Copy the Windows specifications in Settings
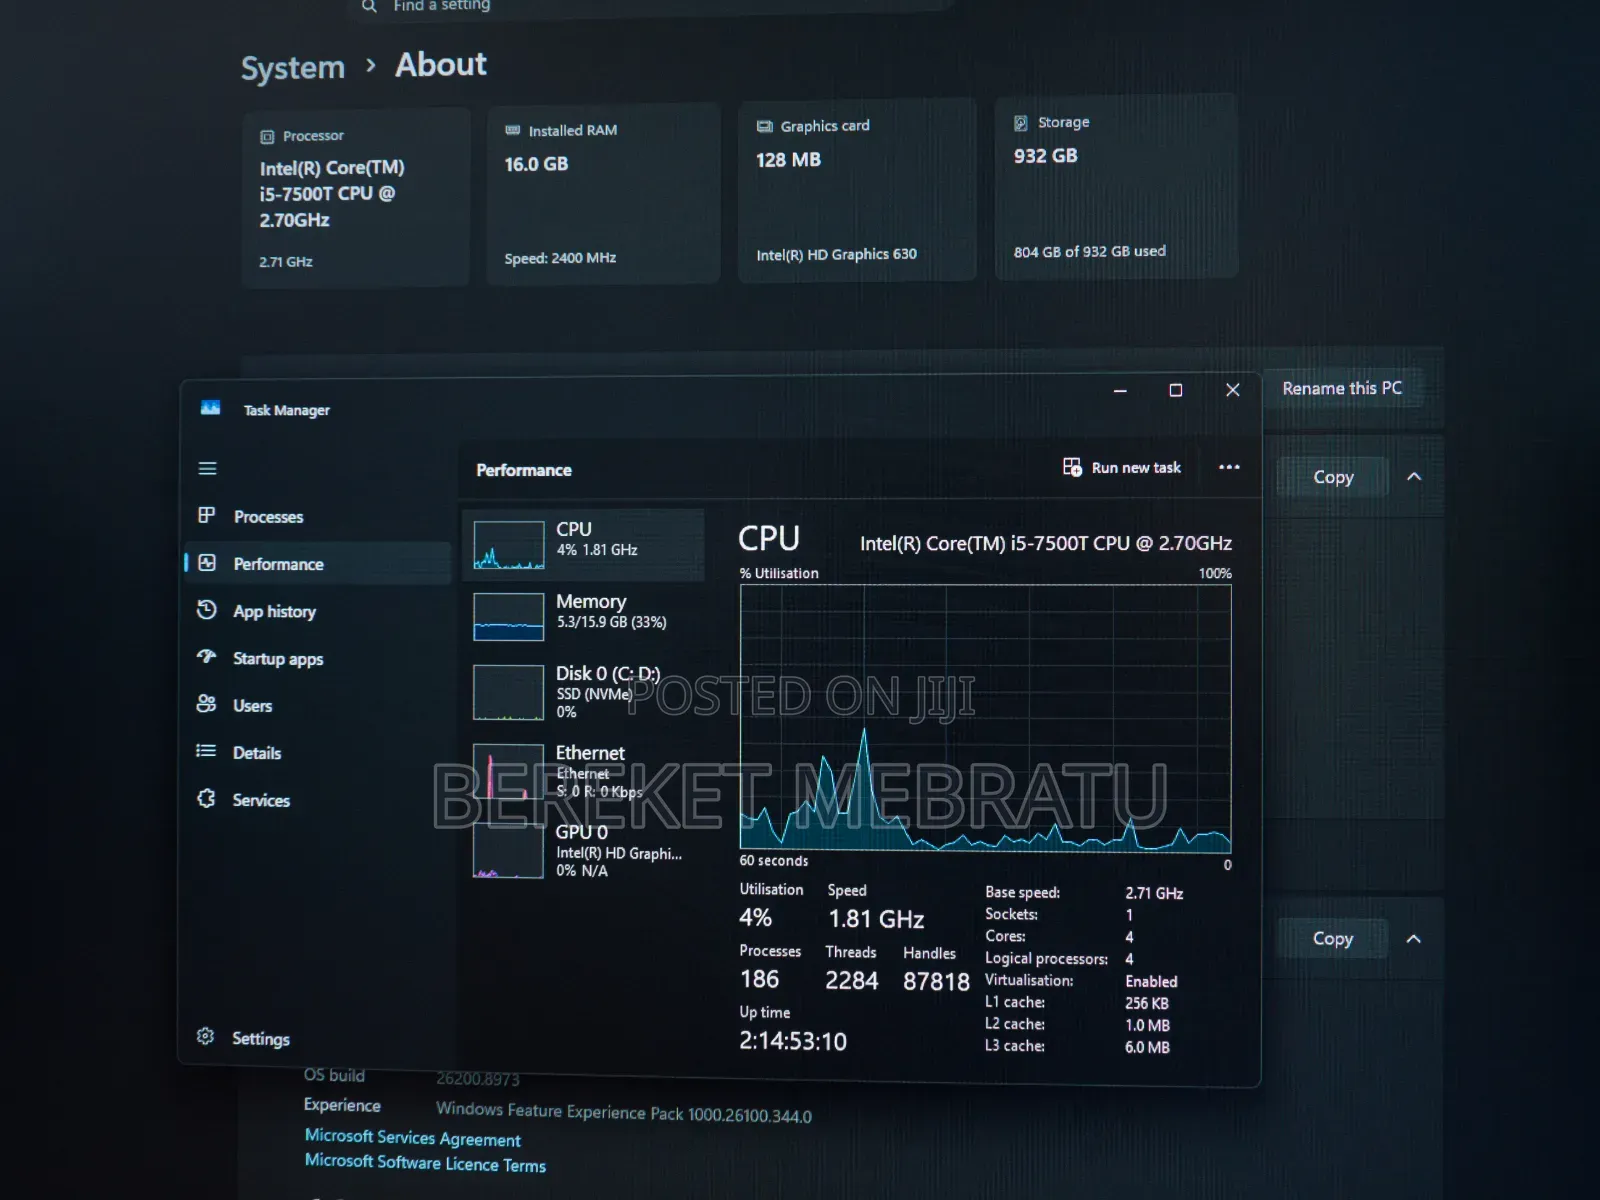The image size is (1600, 1200). point(1332,938)
